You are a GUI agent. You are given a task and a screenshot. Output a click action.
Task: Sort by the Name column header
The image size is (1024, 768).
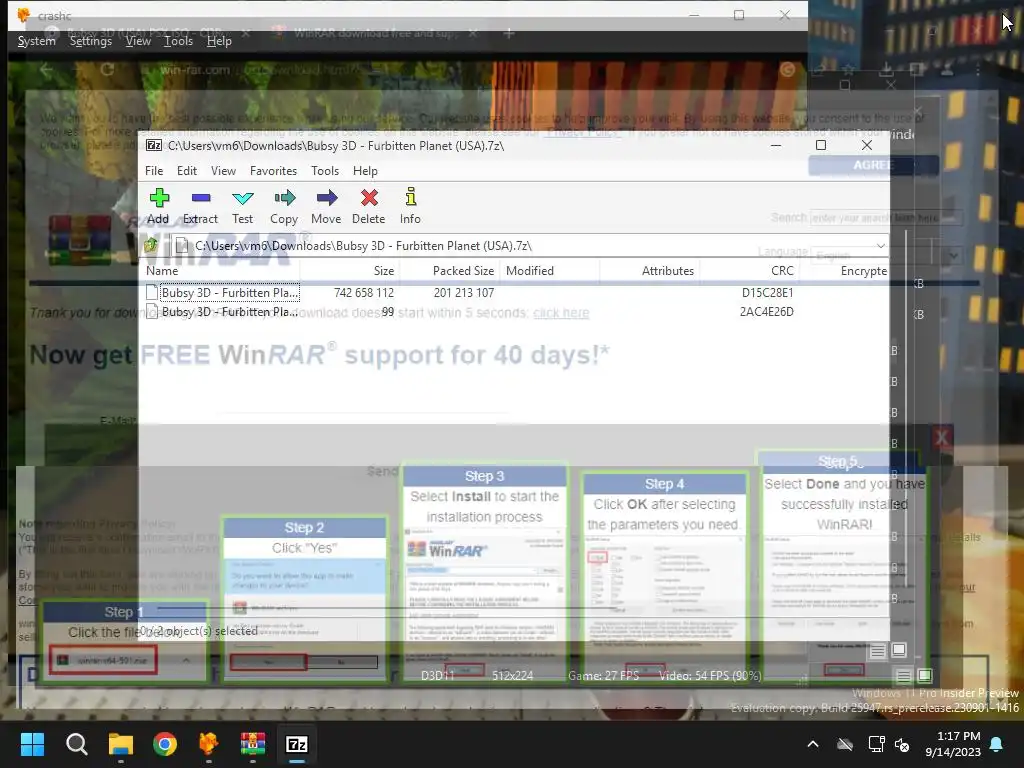(221, 270)
